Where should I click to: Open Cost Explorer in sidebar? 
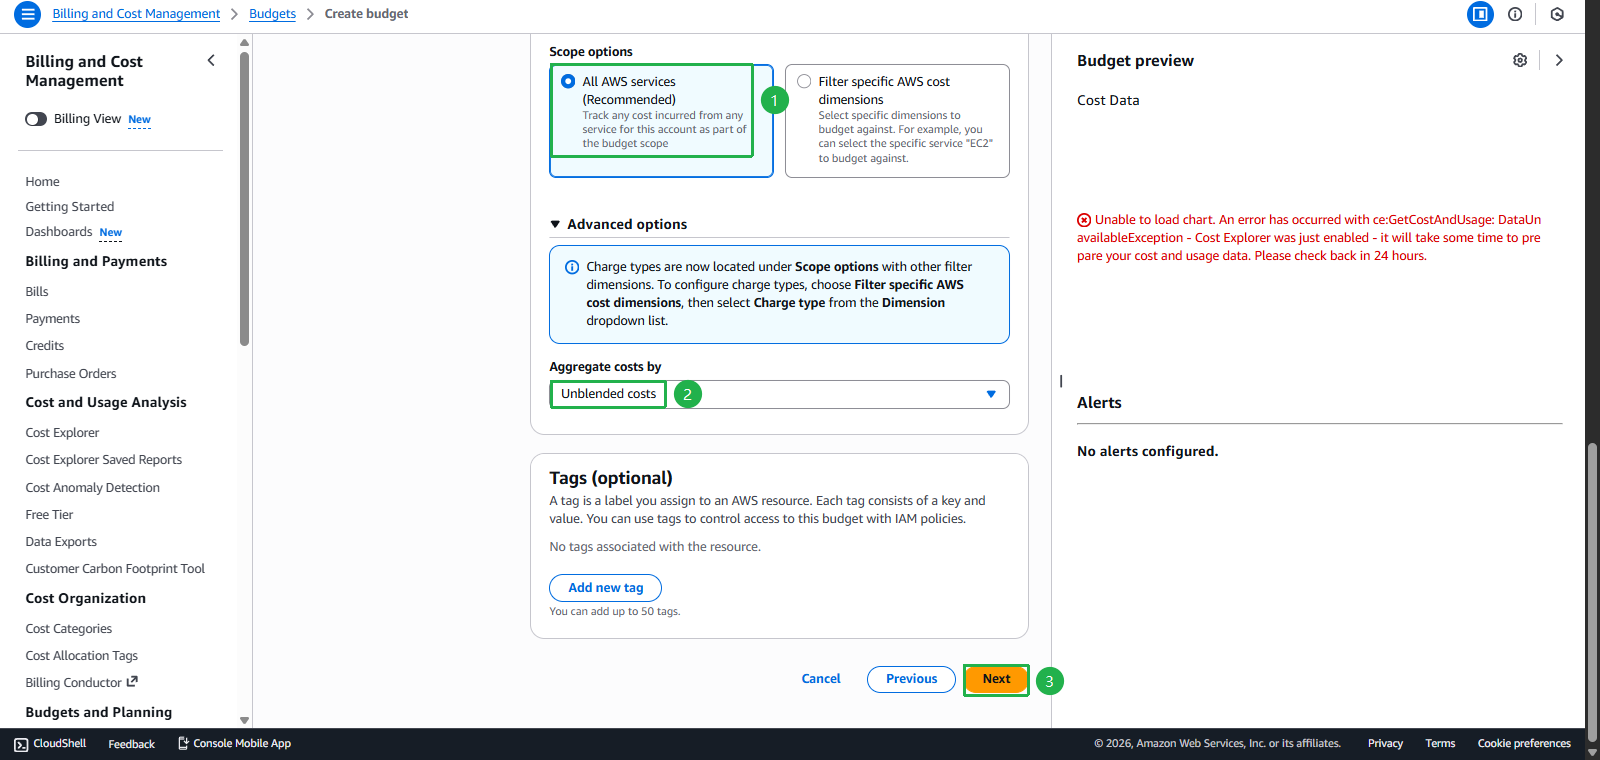click(x=62, y=433)
